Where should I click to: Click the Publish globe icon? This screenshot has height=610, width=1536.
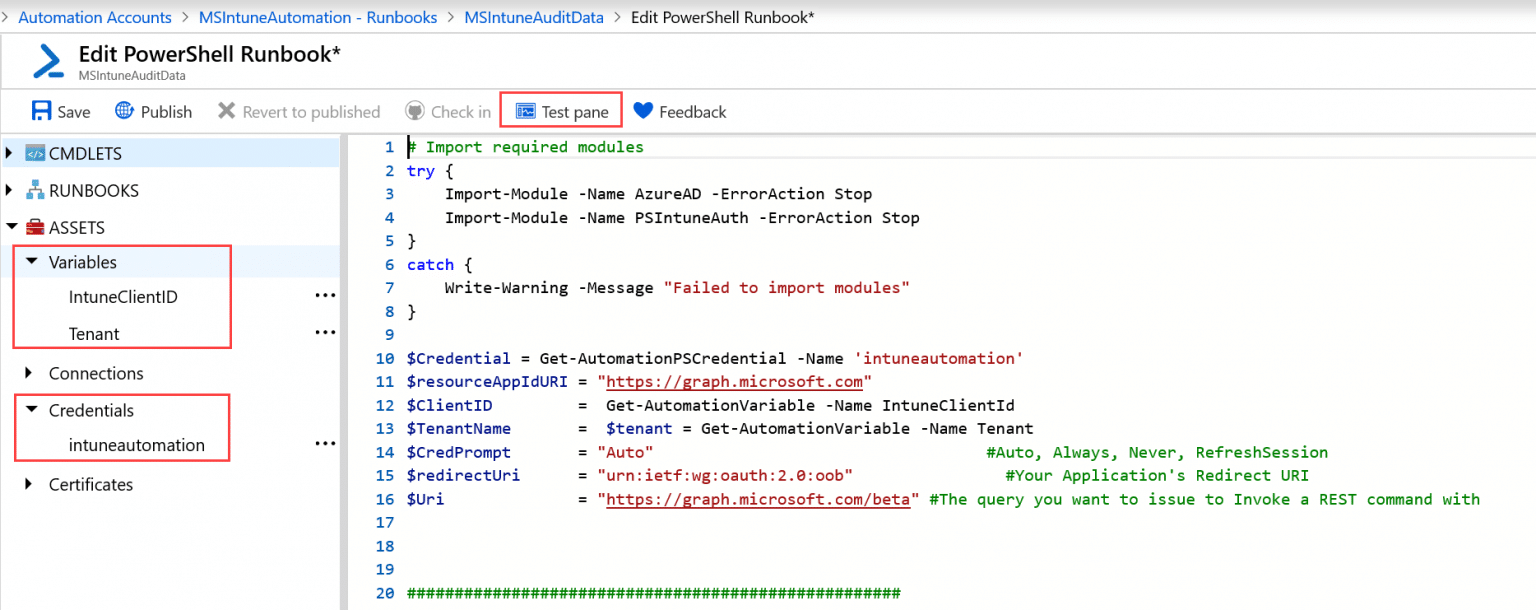(x=123, y=110)
